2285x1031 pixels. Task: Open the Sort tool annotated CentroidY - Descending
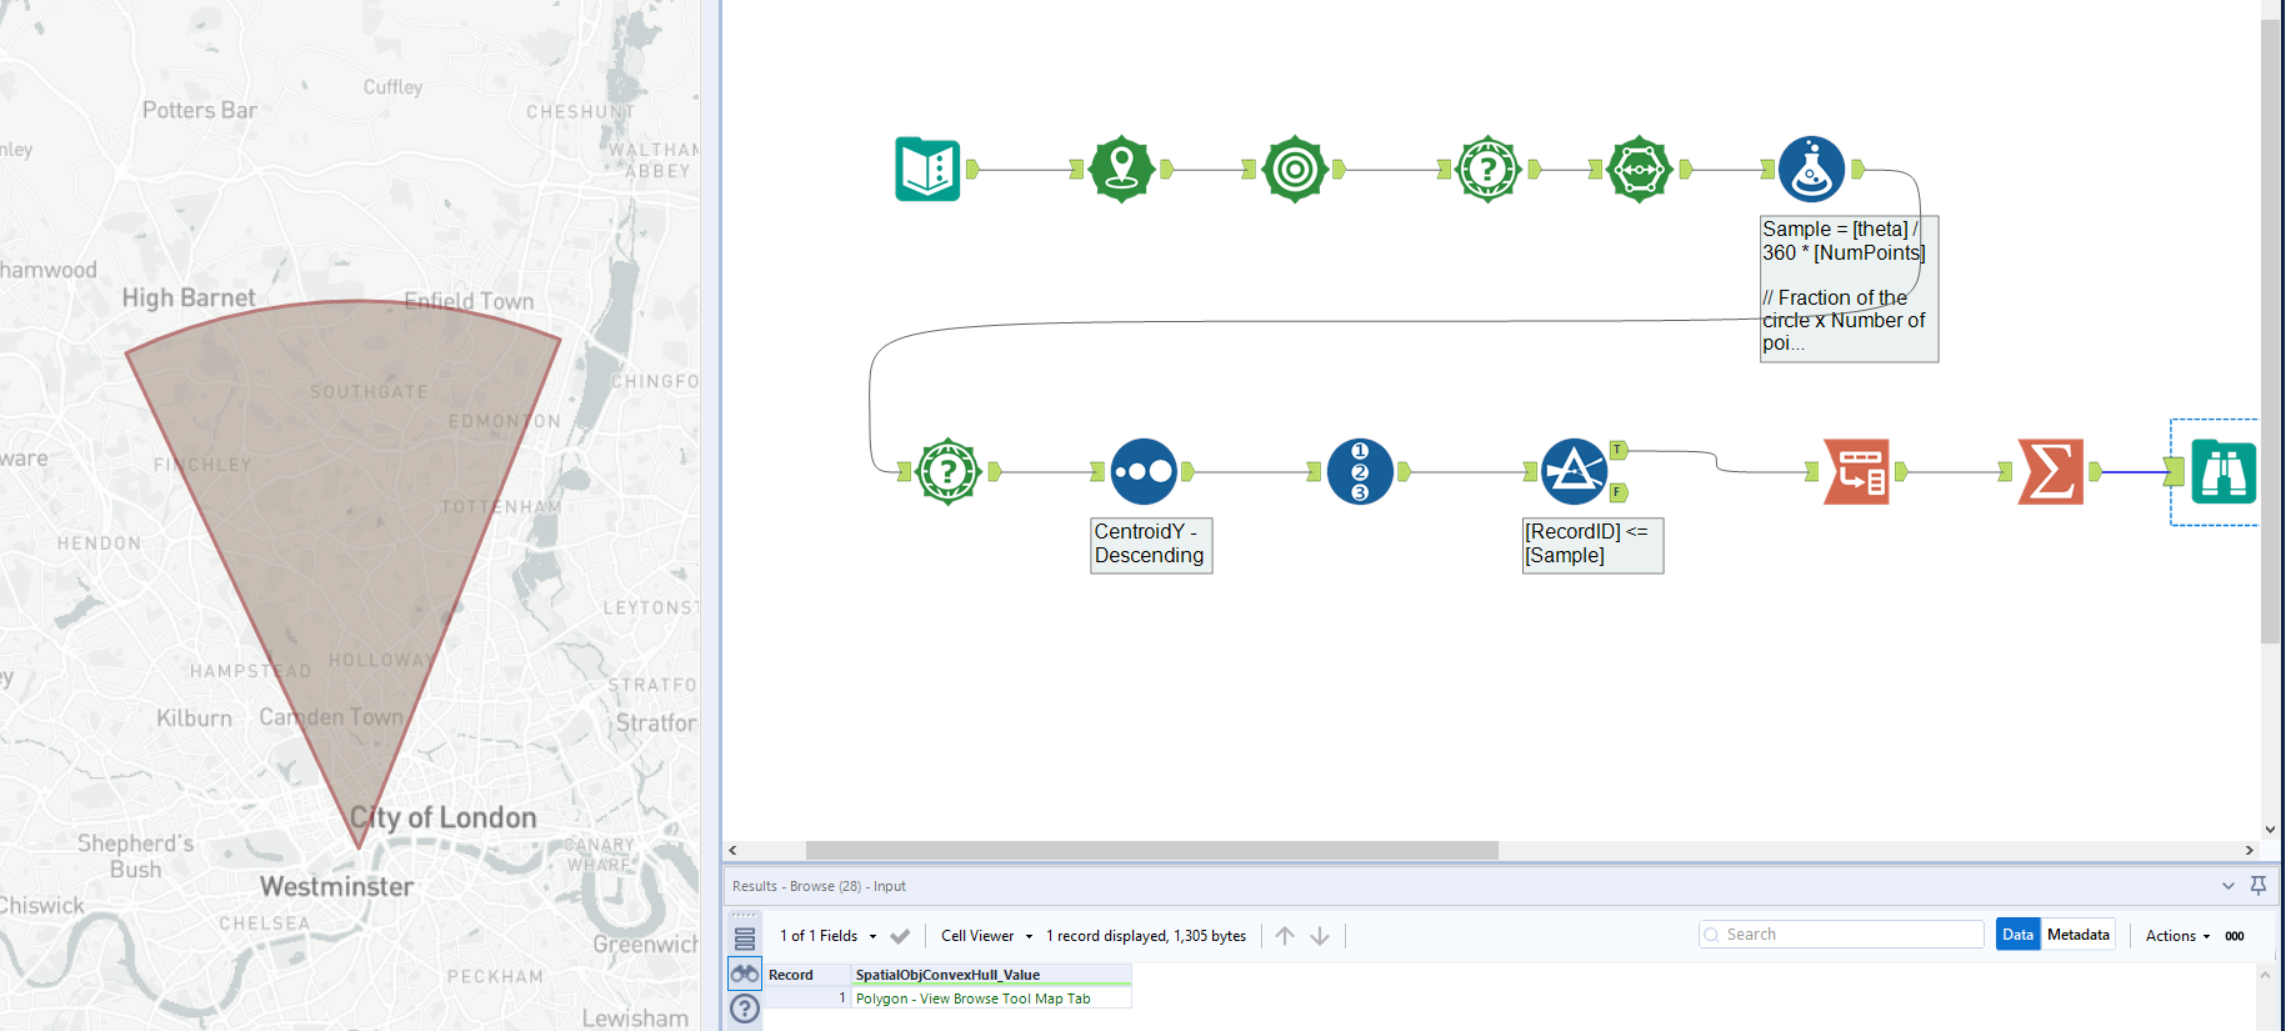1143,470
